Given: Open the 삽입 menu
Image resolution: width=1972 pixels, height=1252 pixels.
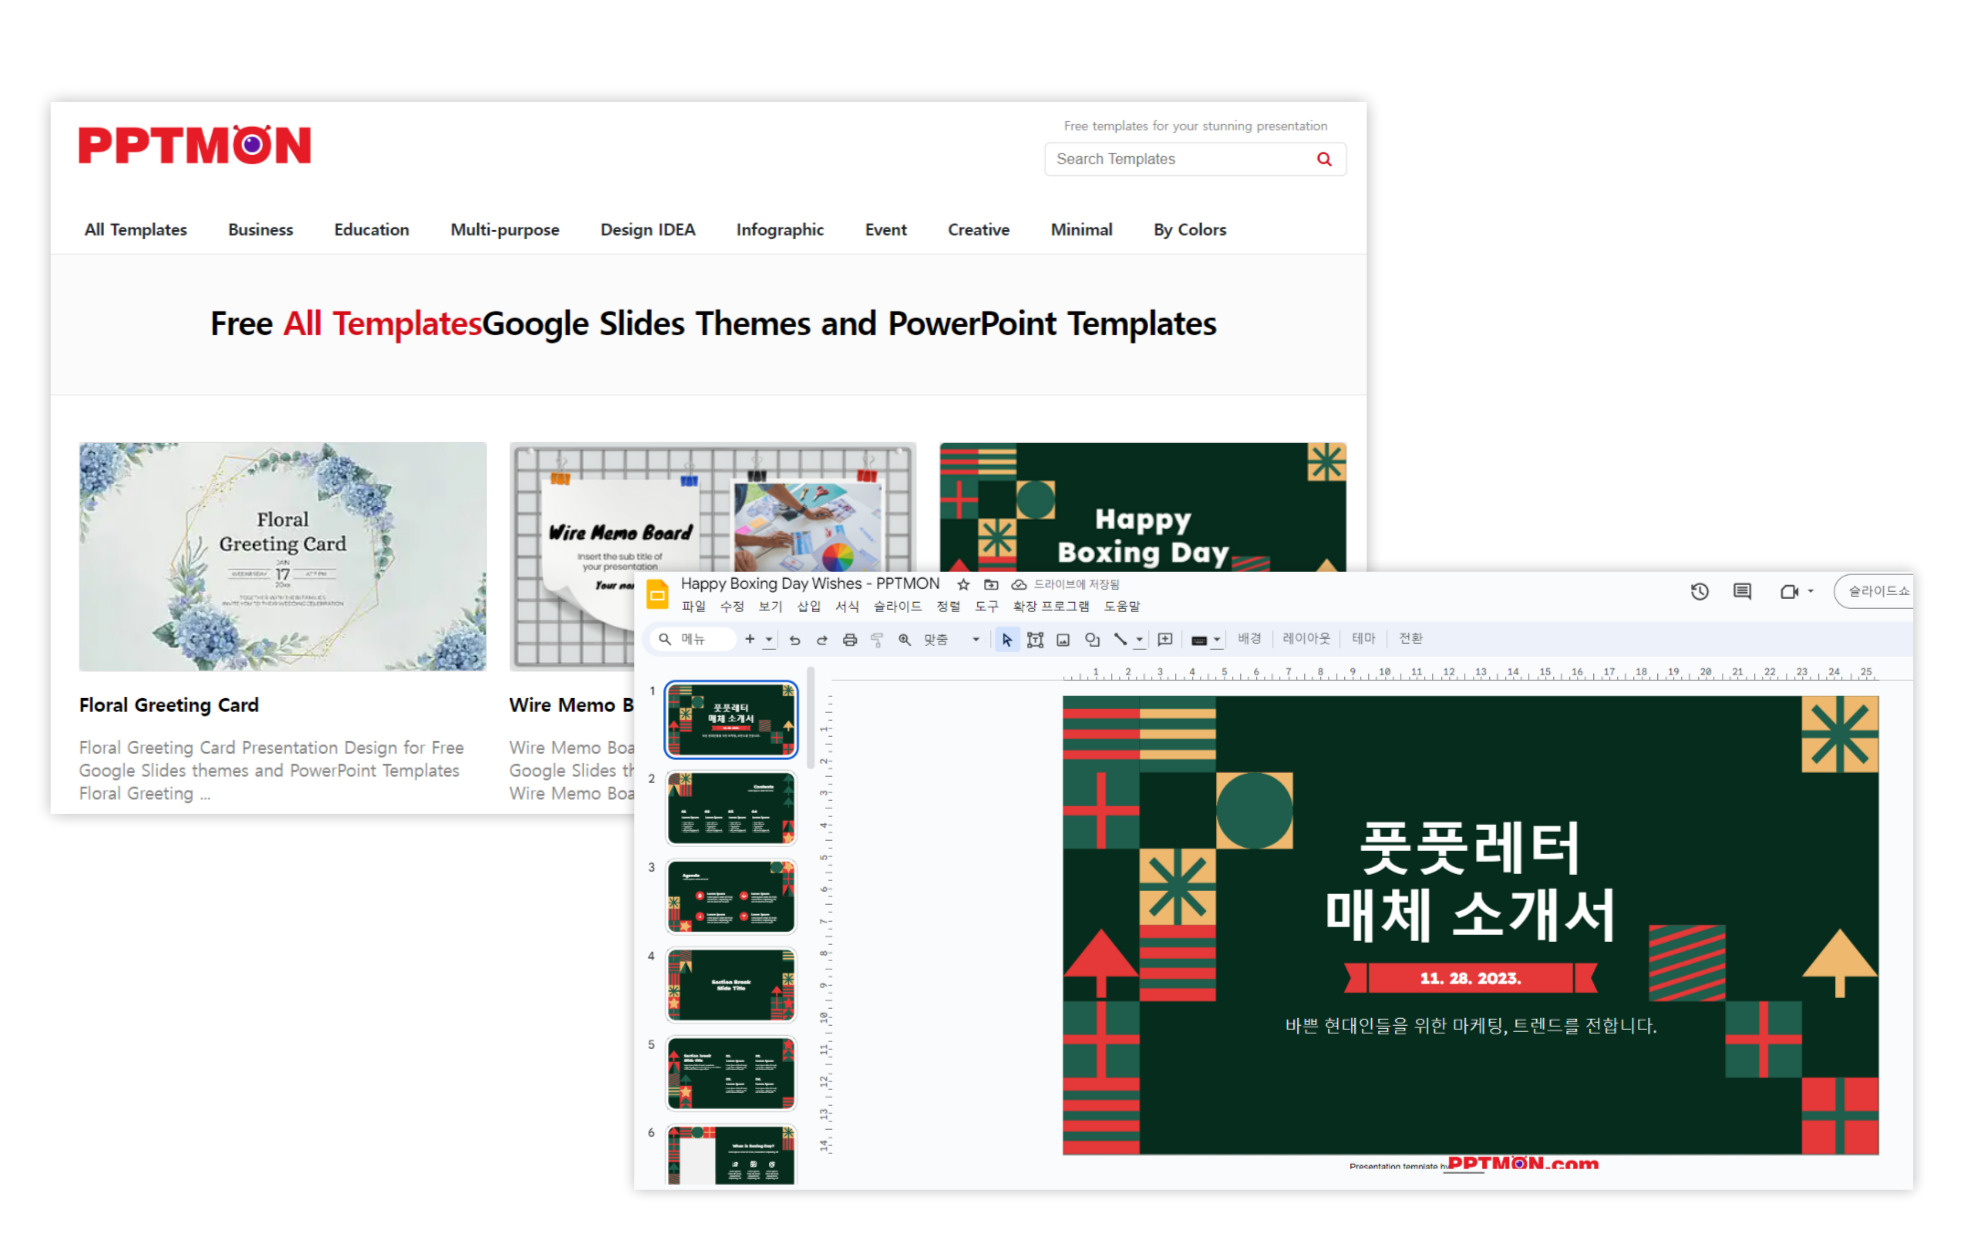Looking at the screenshot, I should tap(808, 606).
